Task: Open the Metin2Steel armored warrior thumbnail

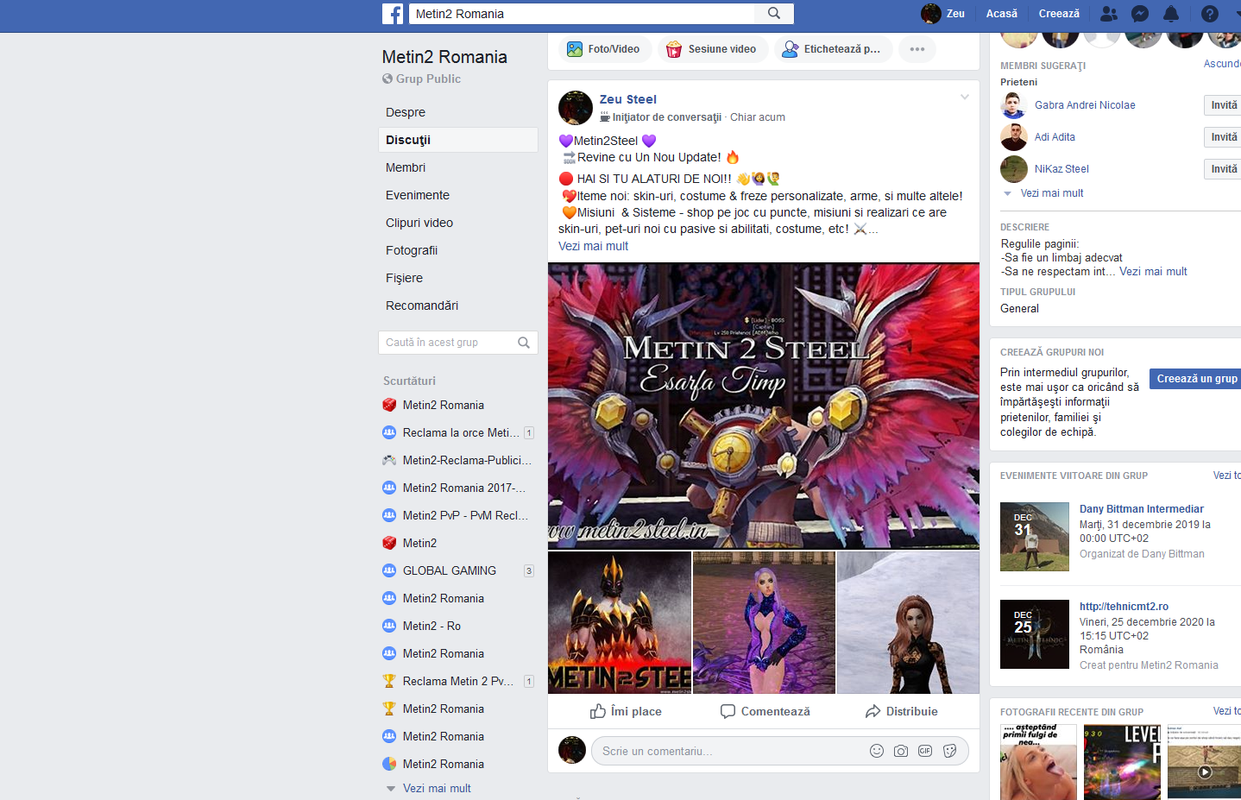Action: pos(619,622)
